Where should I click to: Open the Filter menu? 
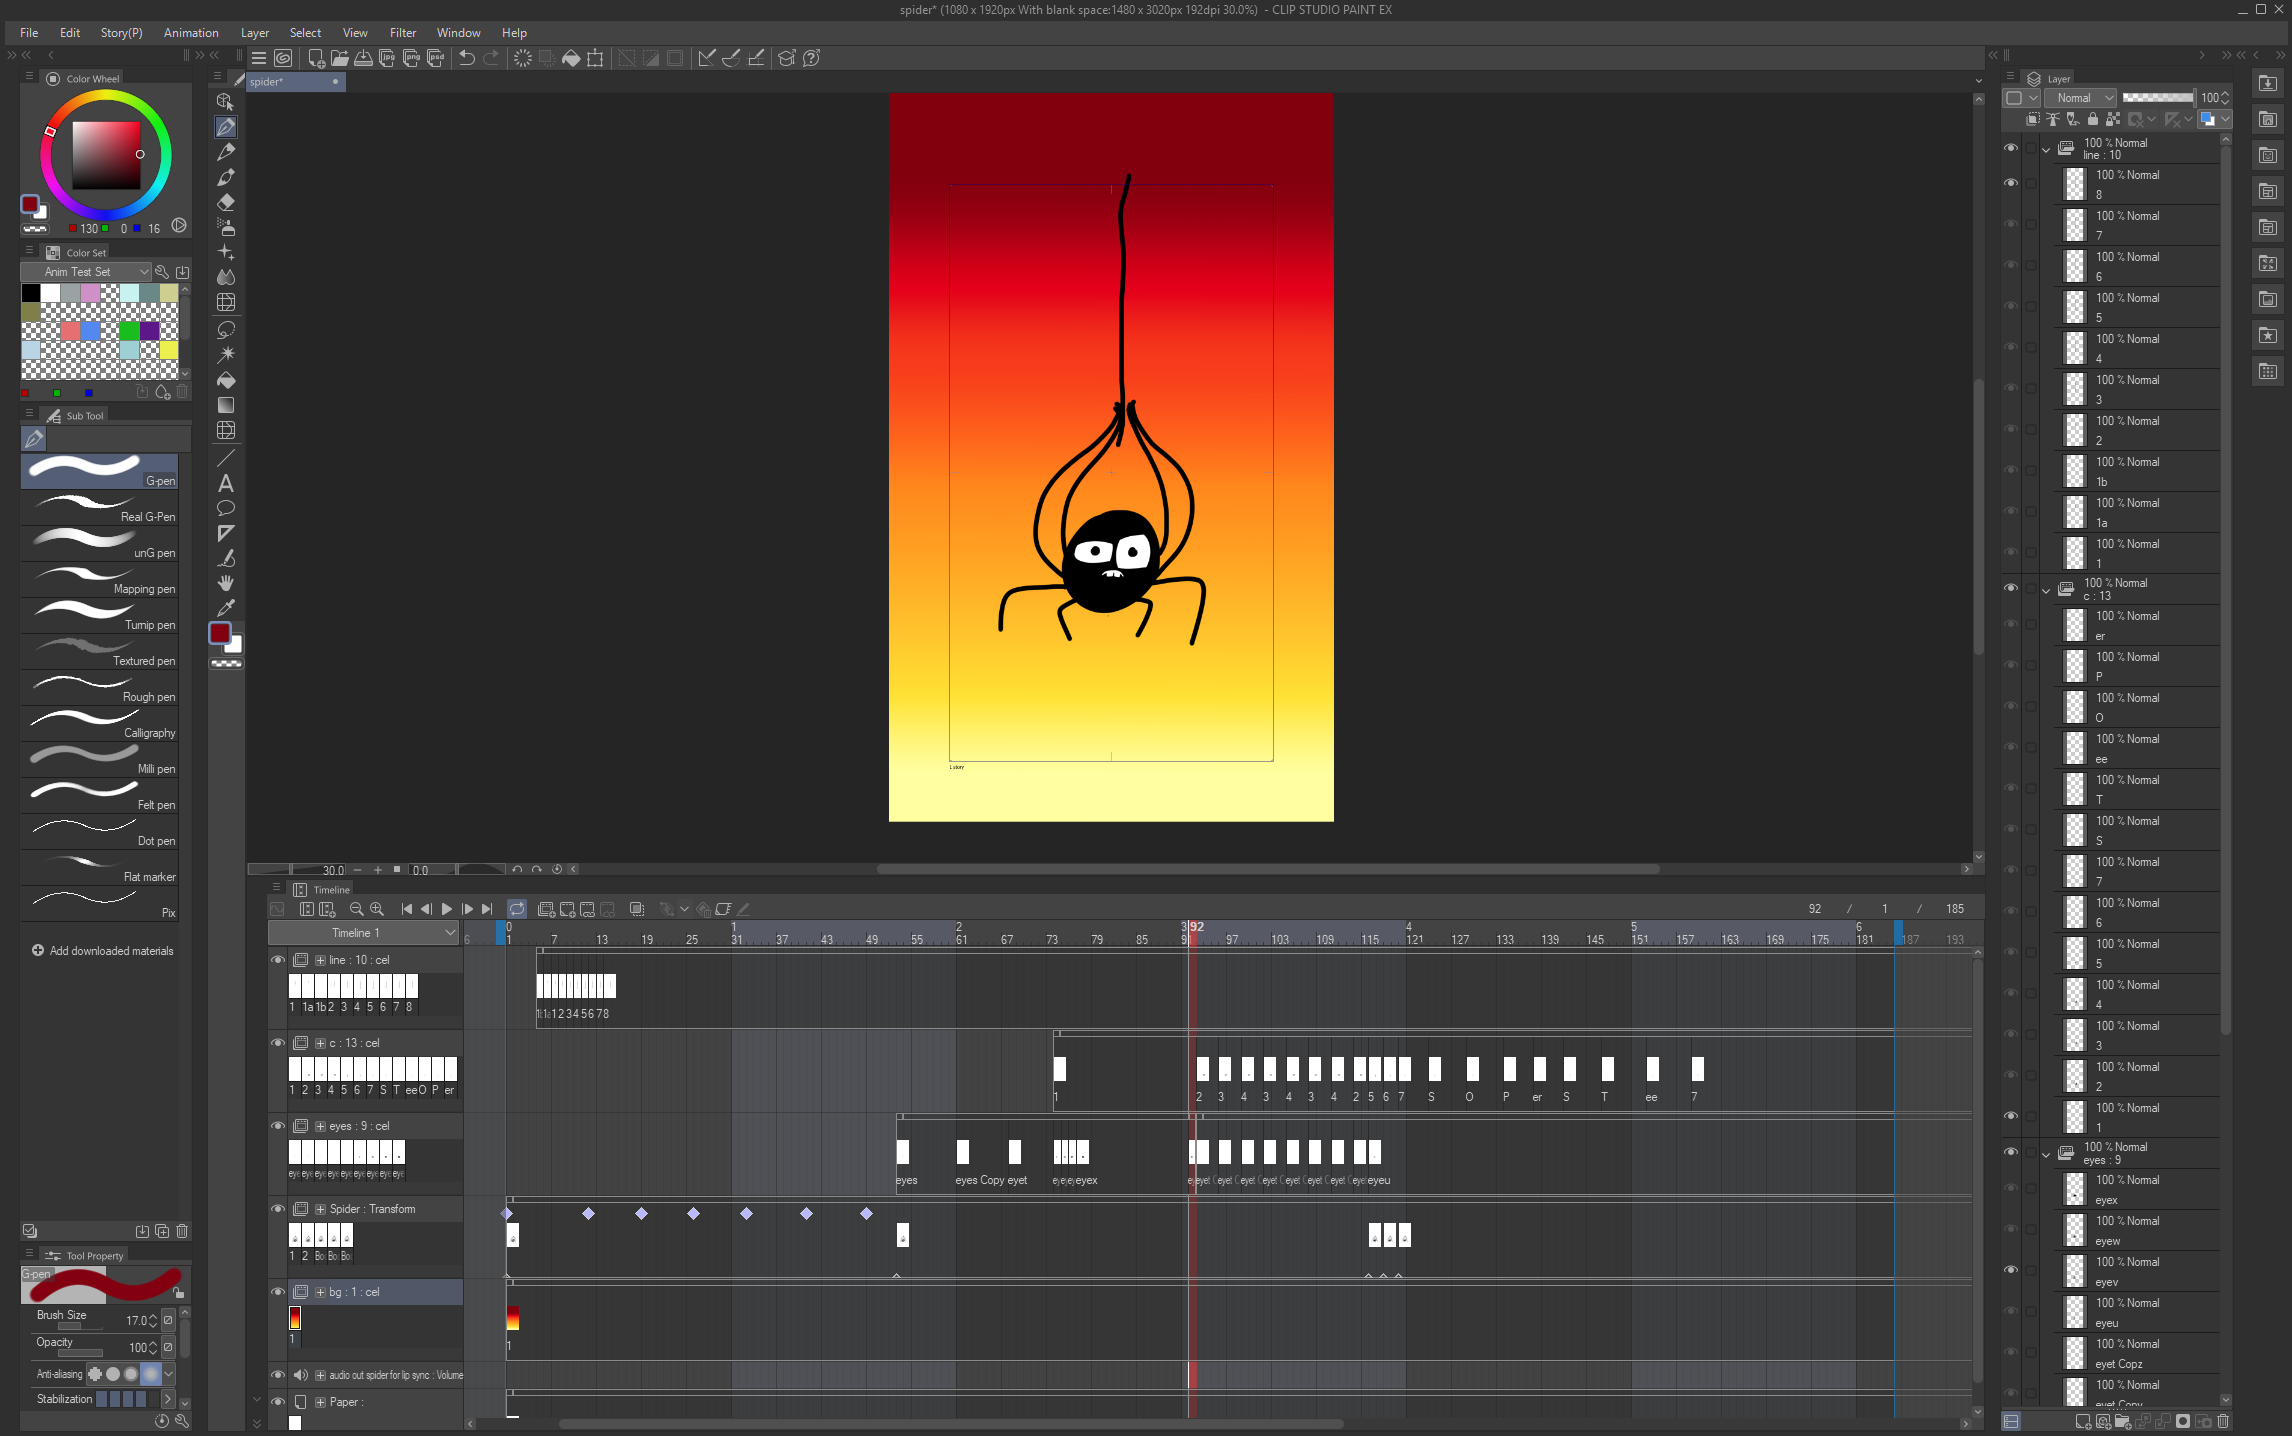(403, 32)
